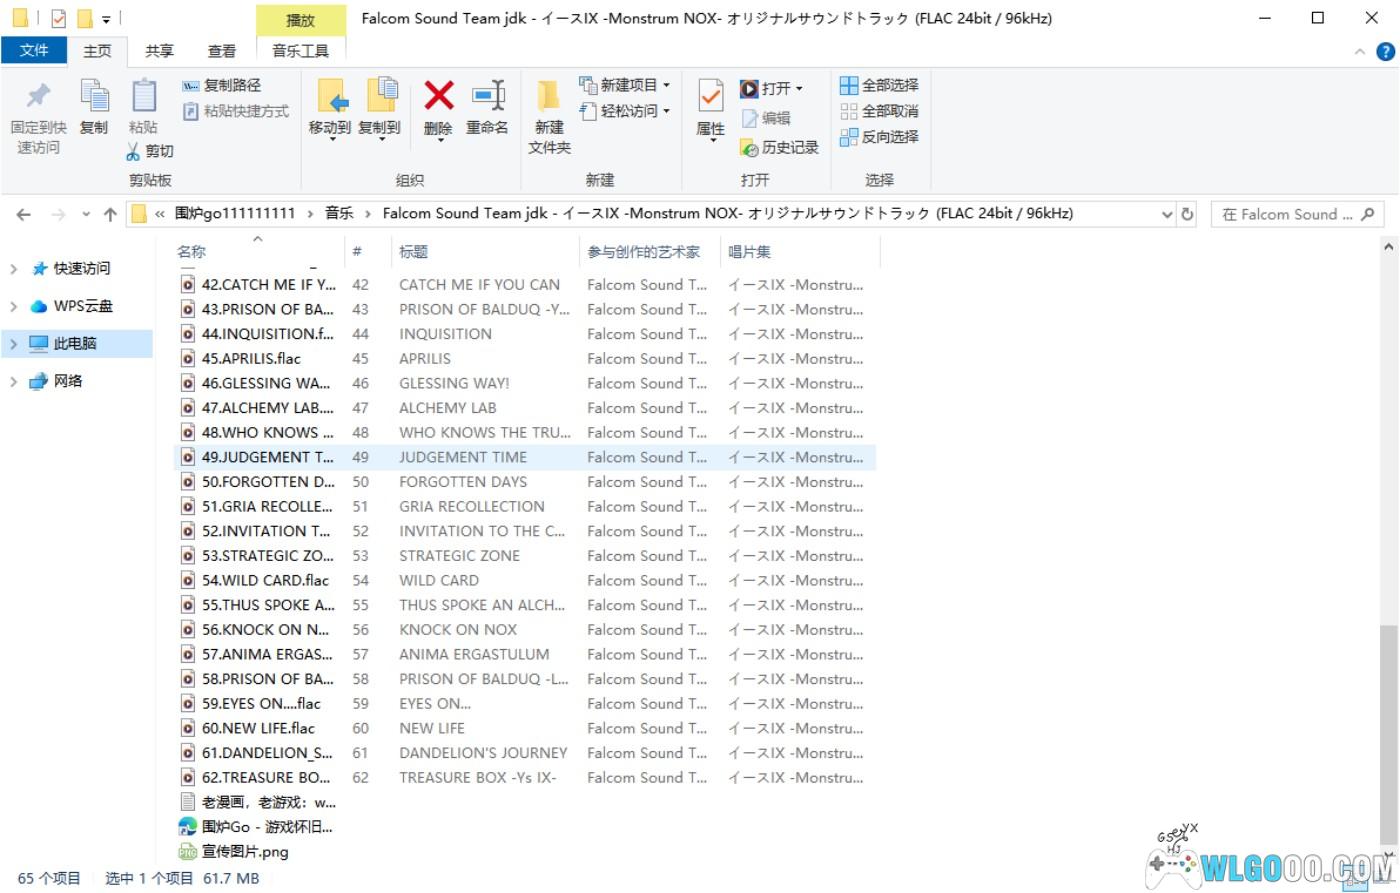Deselect all items (全部取消)
This screenshot has height=893, width=1400.
click(879, 111)
